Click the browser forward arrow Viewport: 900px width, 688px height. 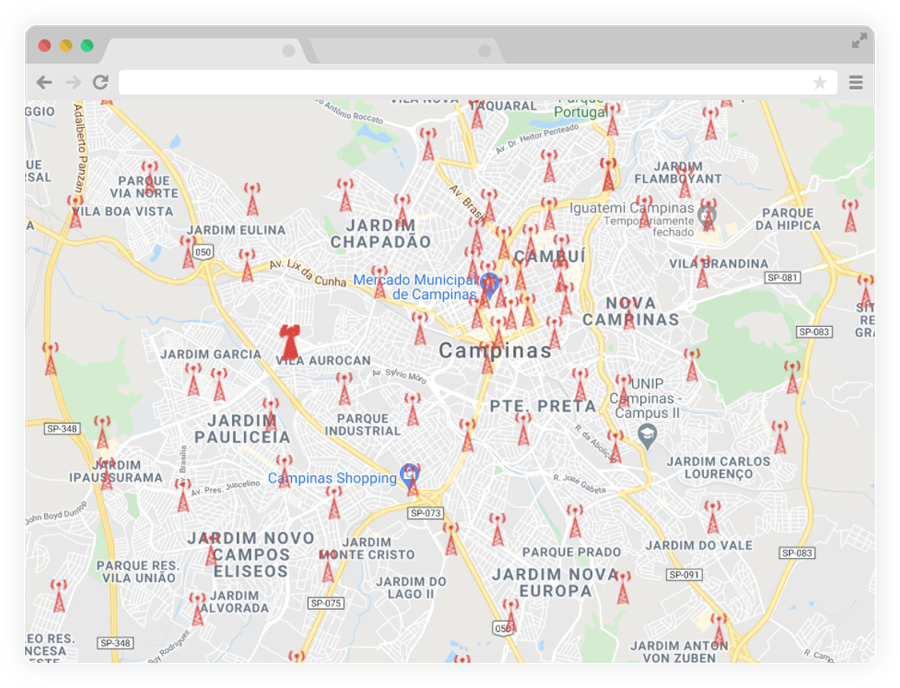[73, 83]
